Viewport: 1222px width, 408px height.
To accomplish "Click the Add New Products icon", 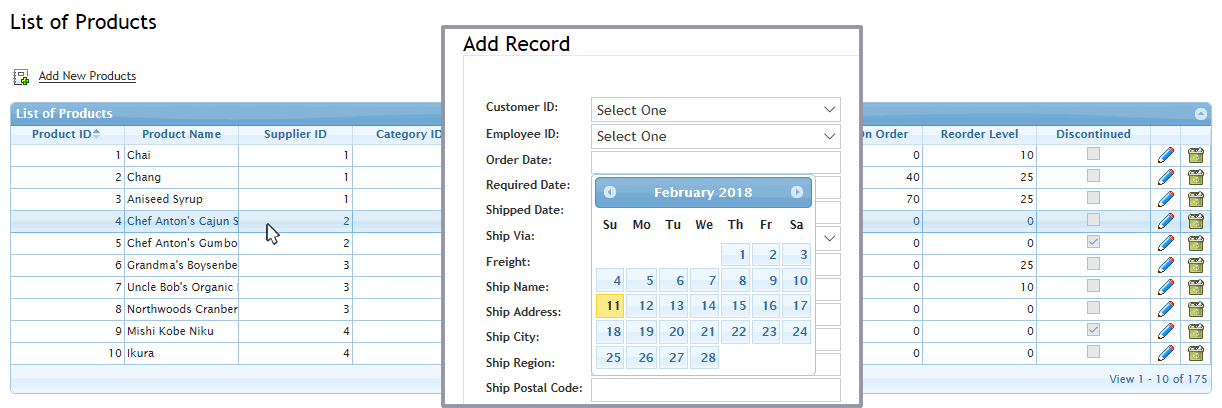I will 21,77.
